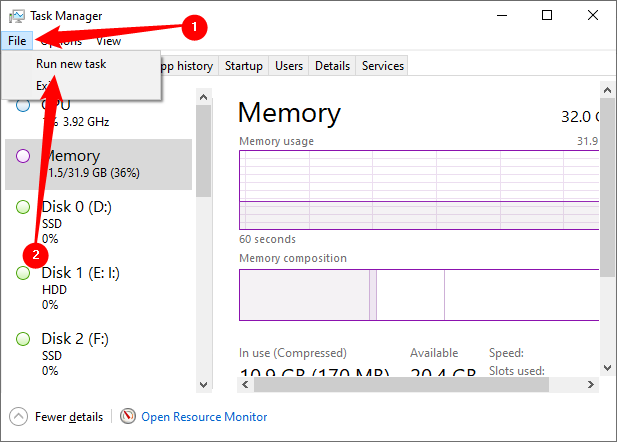Screen dimensions: 617x442
Task: Click the Fewer details chevron icon
Action: (18, 416)
